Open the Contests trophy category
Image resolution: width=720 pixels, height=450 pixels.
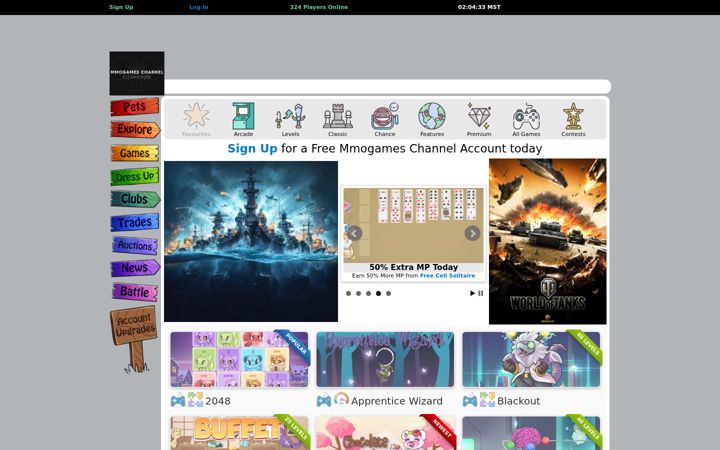point(573,119)
